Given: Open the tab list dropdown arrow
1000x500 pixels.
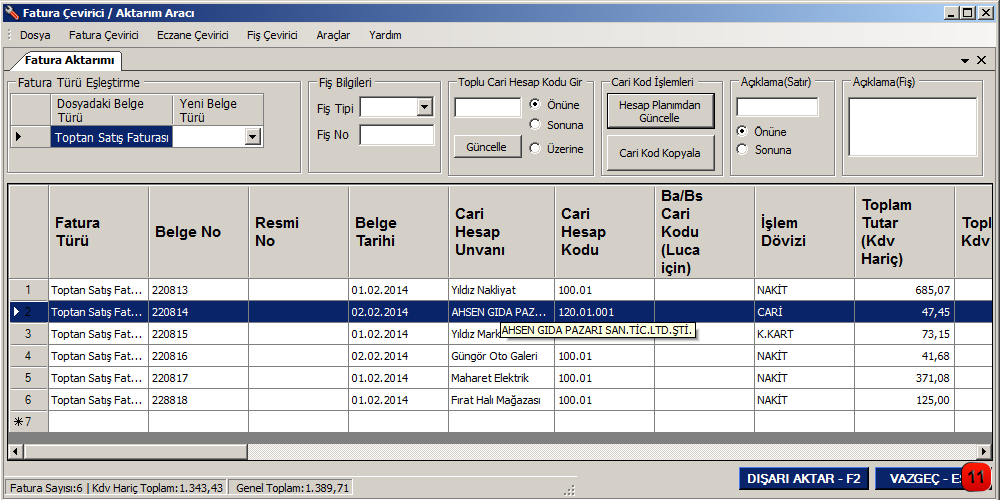Looking at the screenshot, I should pyautogui.click(x=966, y=61).
